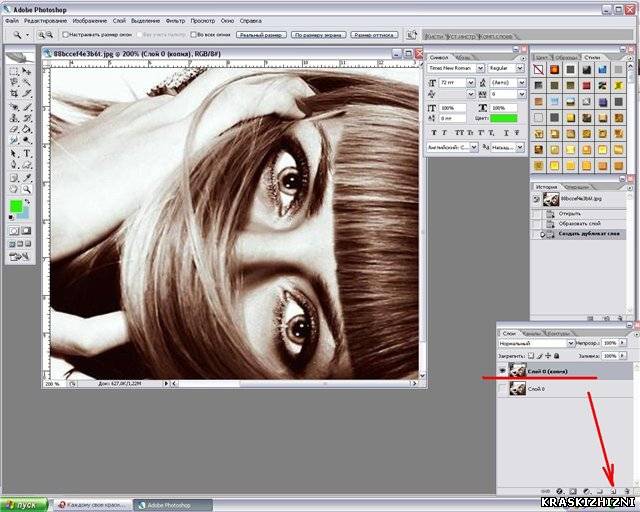Toggle lock position in Layers panel
Viewport: 640px width, 512px height.
[x=548, y=356]
